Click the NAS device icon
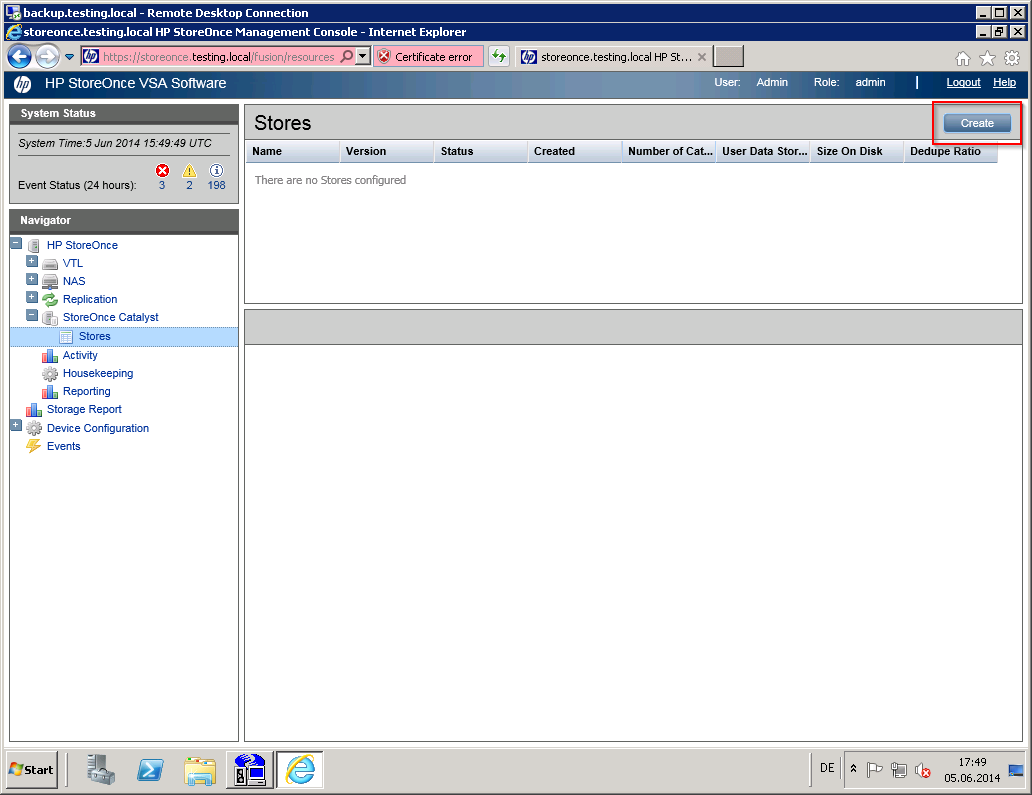The height and width of the screenshot is (795, 1032). pos(50,282)
